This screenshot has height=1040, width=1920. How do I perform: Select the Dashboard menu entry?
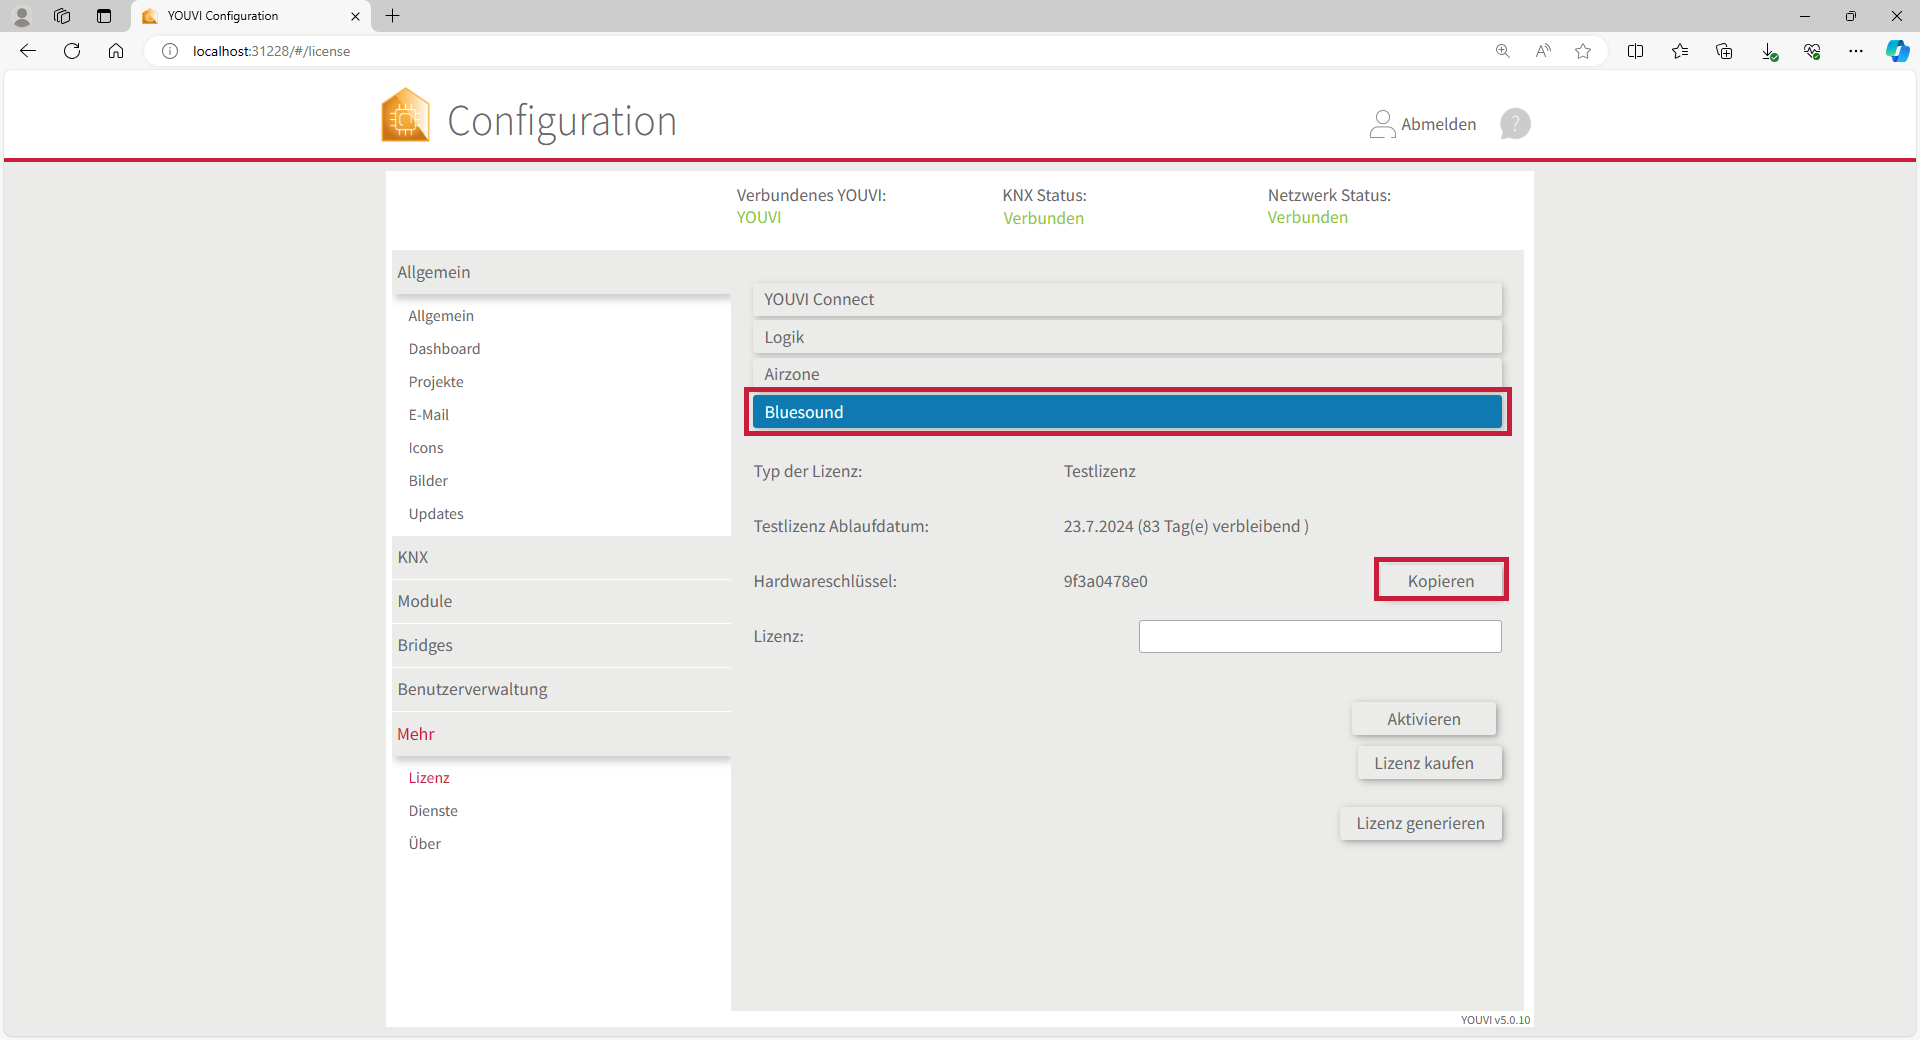click(x=444, y=349)
